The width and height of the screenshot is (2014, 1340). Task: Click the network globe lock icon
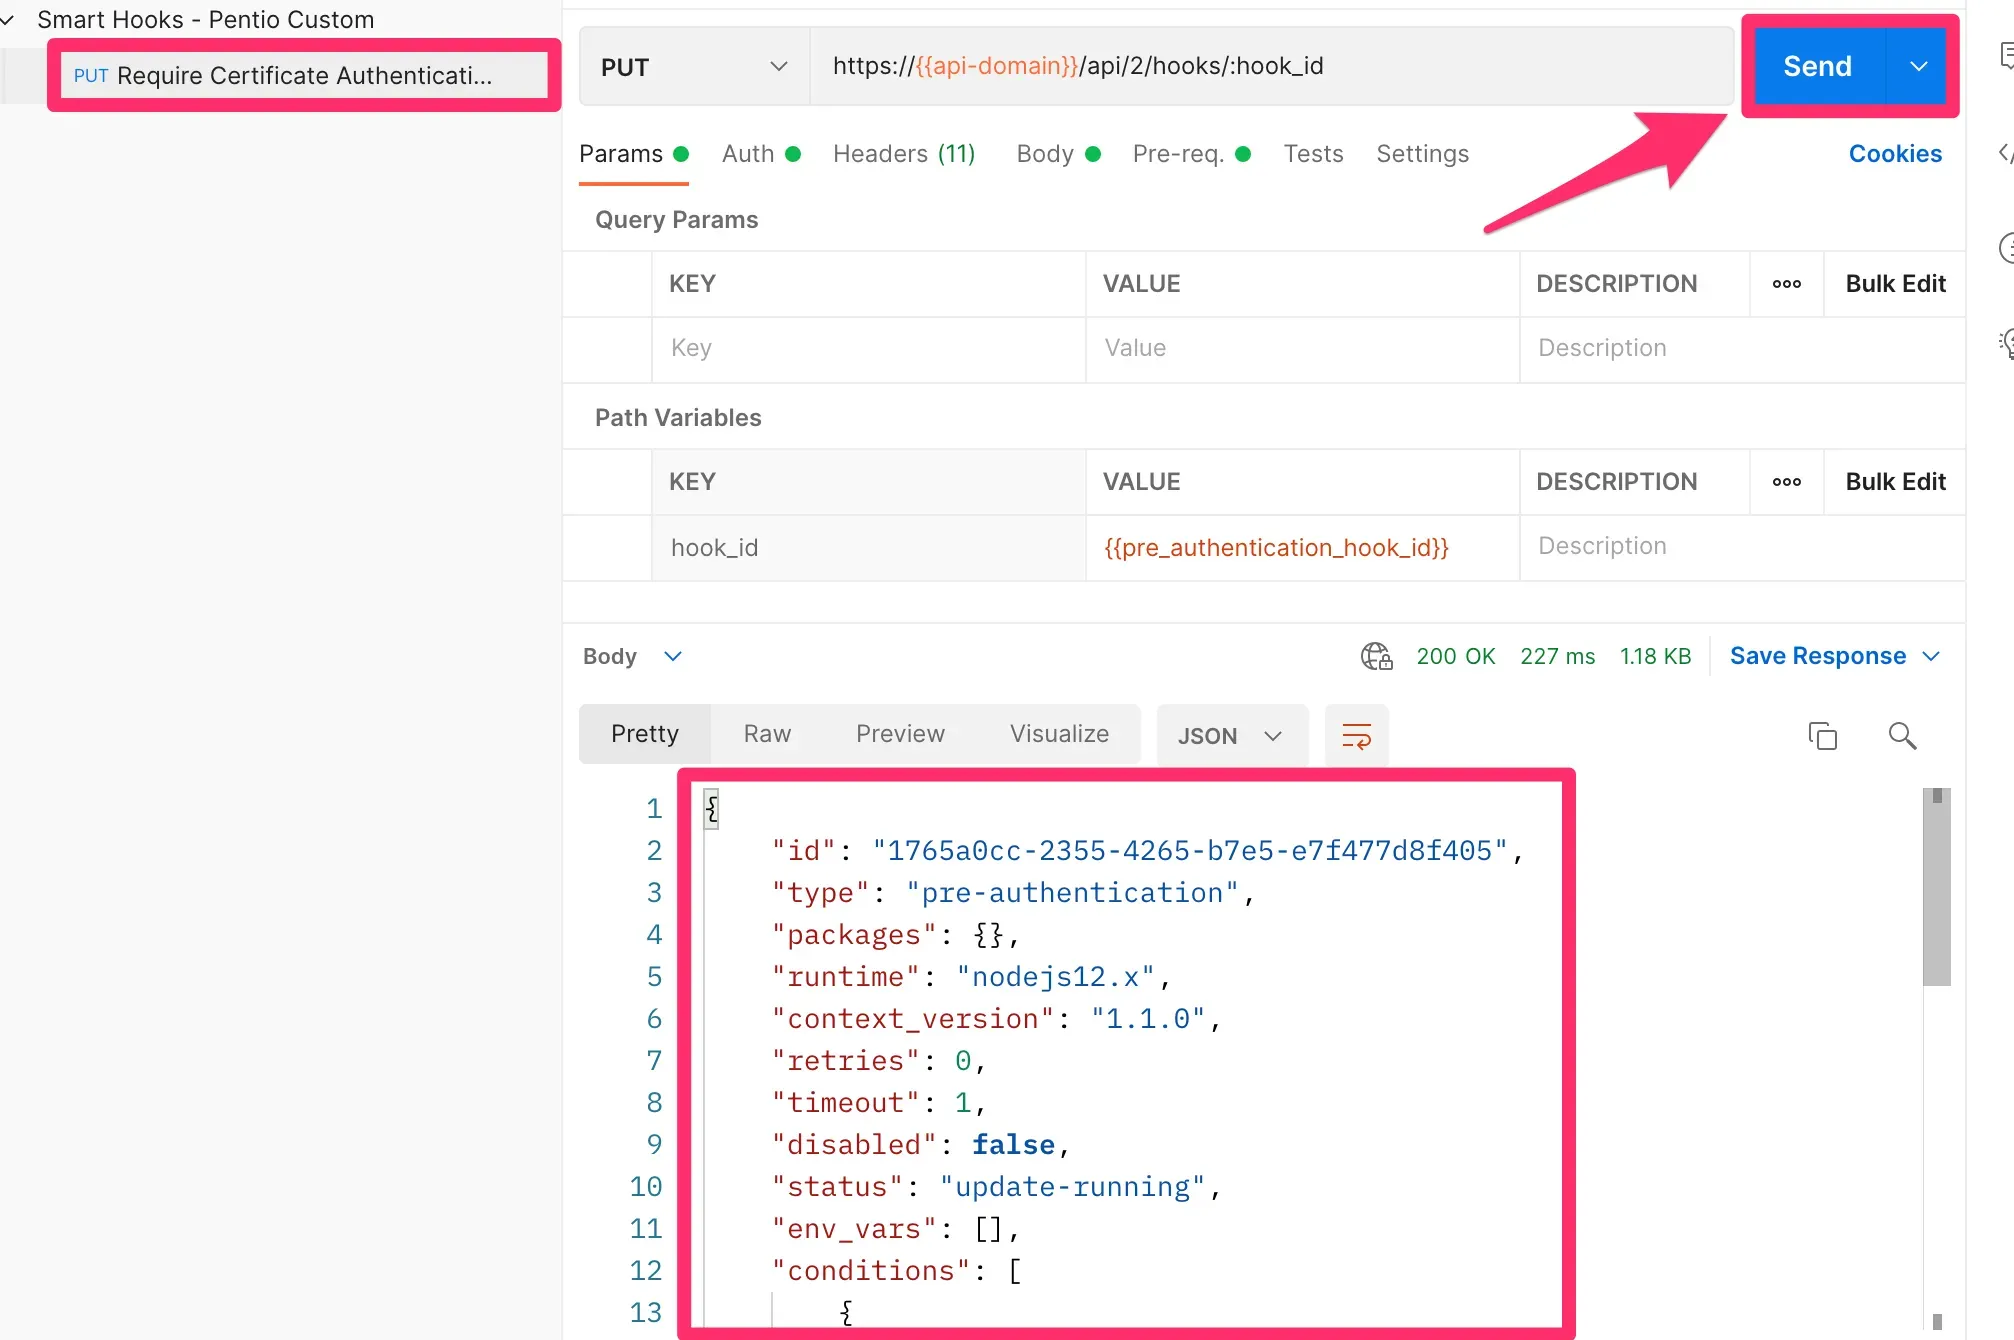pyautogui.click(x=1376, y=656)
